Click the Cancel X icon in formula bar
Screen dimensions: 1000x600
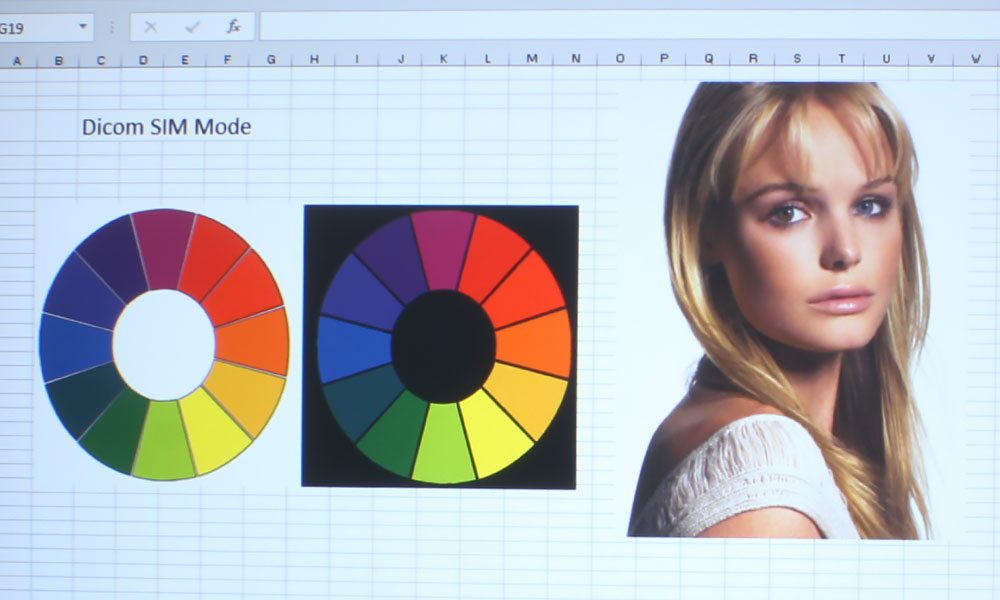point(151,27)
